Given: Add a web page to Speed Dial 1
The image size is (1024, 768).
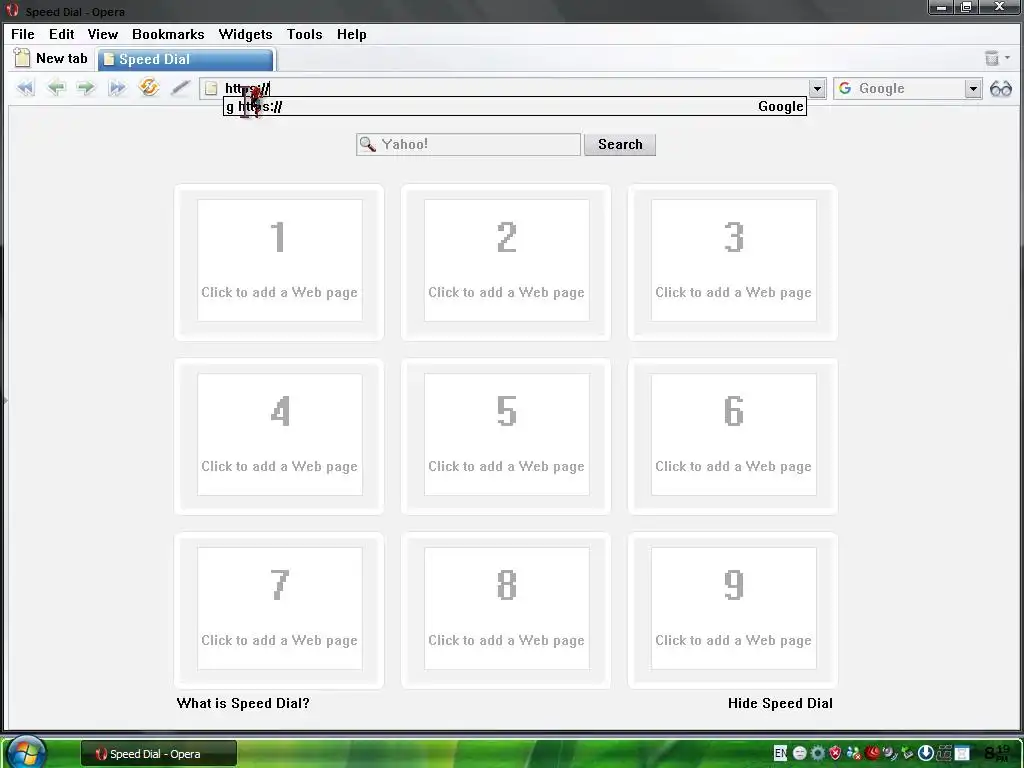Looking at the screenshot, I should [280, 261].
